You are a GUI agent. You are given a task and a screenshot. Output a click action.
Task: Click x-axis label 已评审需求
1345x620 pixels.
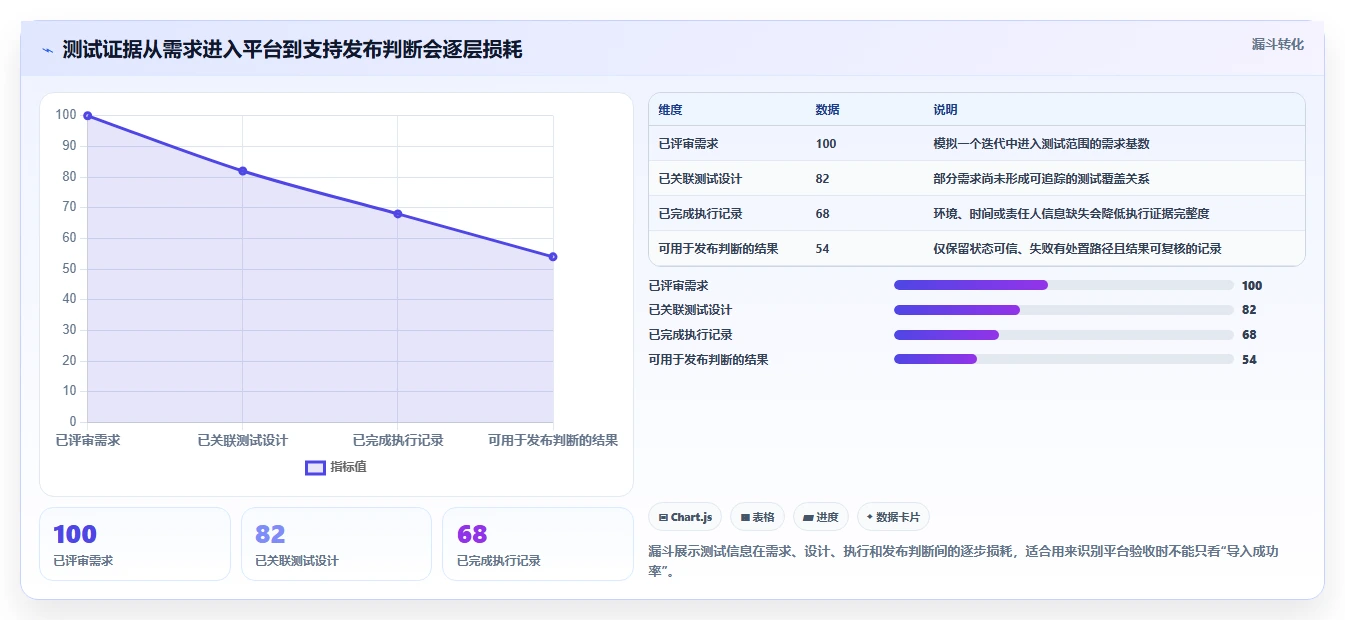click(x=88, y=440)
